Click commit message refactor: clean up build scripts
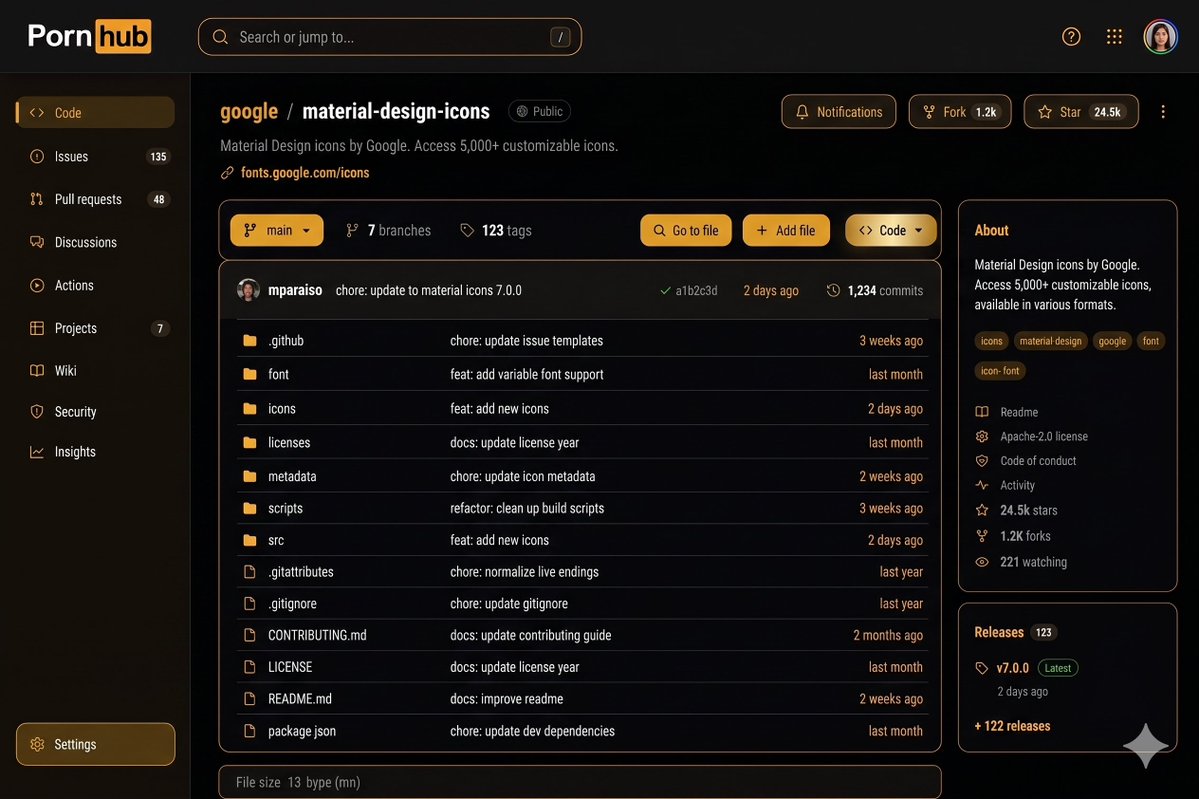The image size is (1199, 799). pos(527,508)
